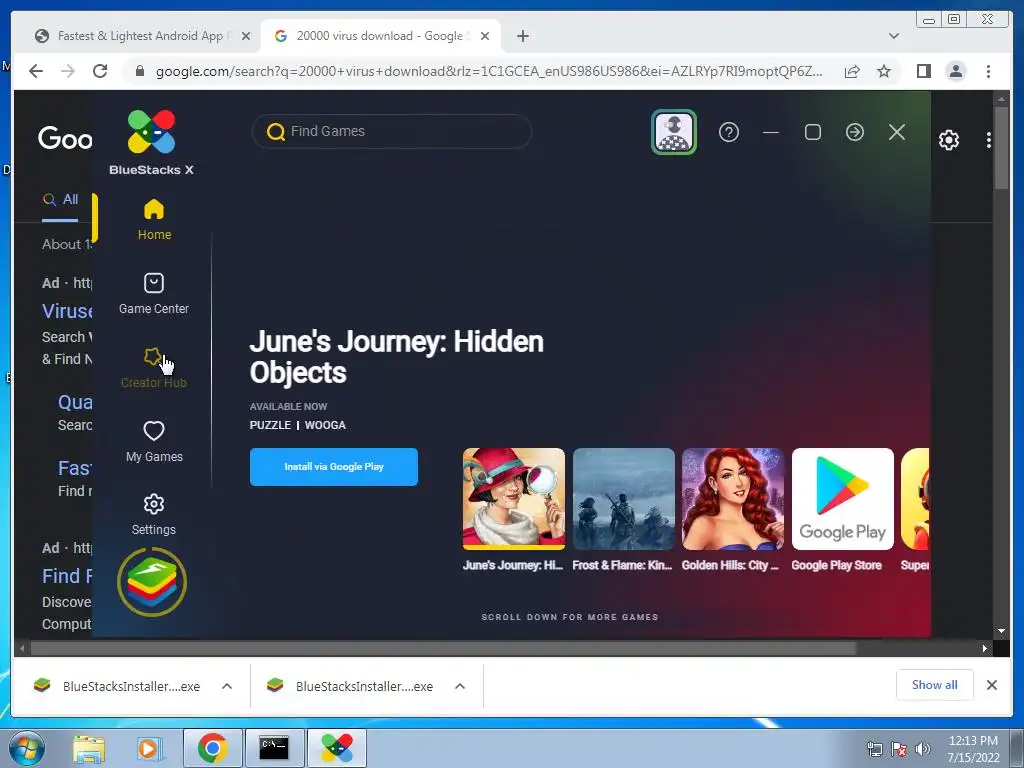Click the WOOGA publisher label
1024x768 pixels.
point(325,425)
